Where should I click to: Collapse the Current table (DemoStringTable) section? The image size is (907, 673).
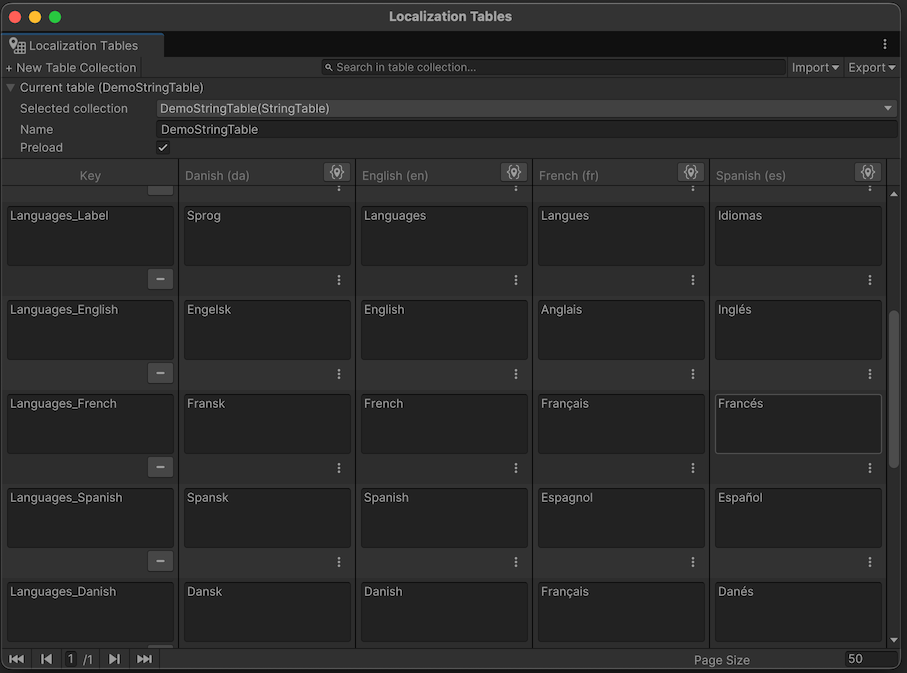(x=9, y=87)
